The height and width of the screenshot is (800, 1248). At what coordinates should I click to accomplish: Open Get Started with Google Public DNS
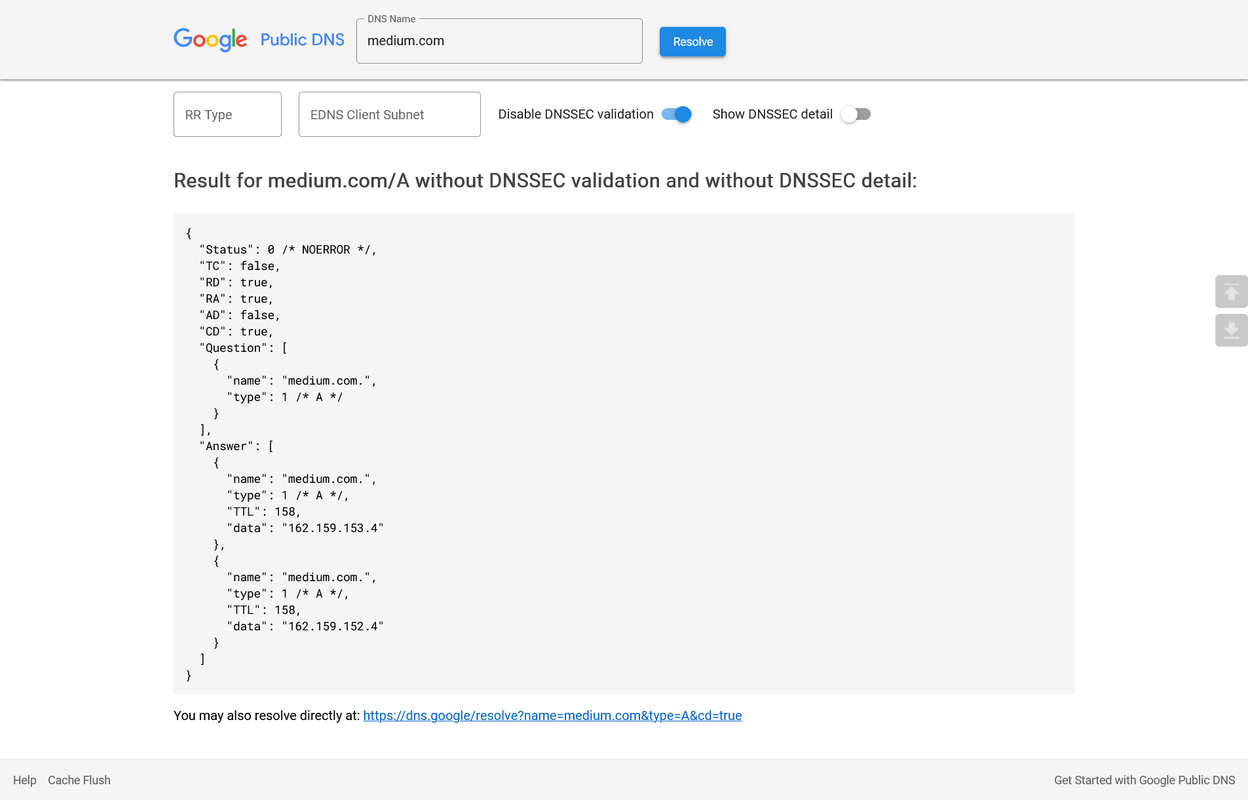click(1144, 780)
